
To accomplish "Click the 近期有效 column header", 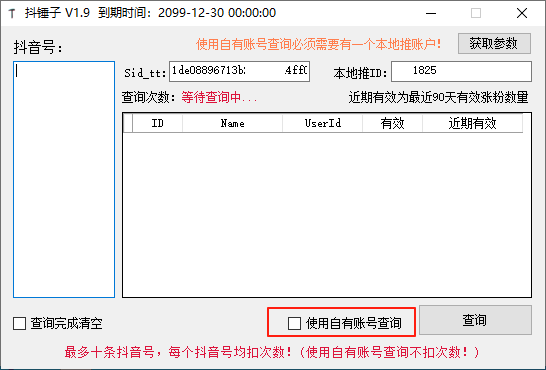I will (x=473, y=123).
